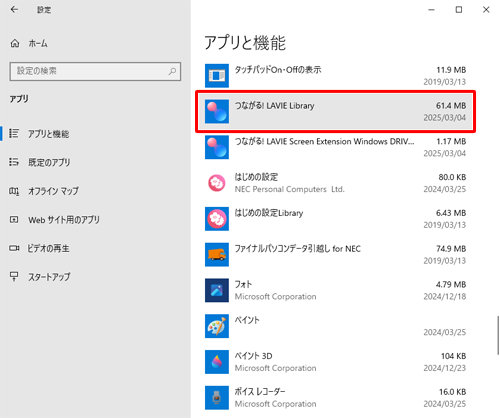Select はじめの設定 name above NEC Personal Computers
This screenshot has height=418, width=500.
point(256,177)
